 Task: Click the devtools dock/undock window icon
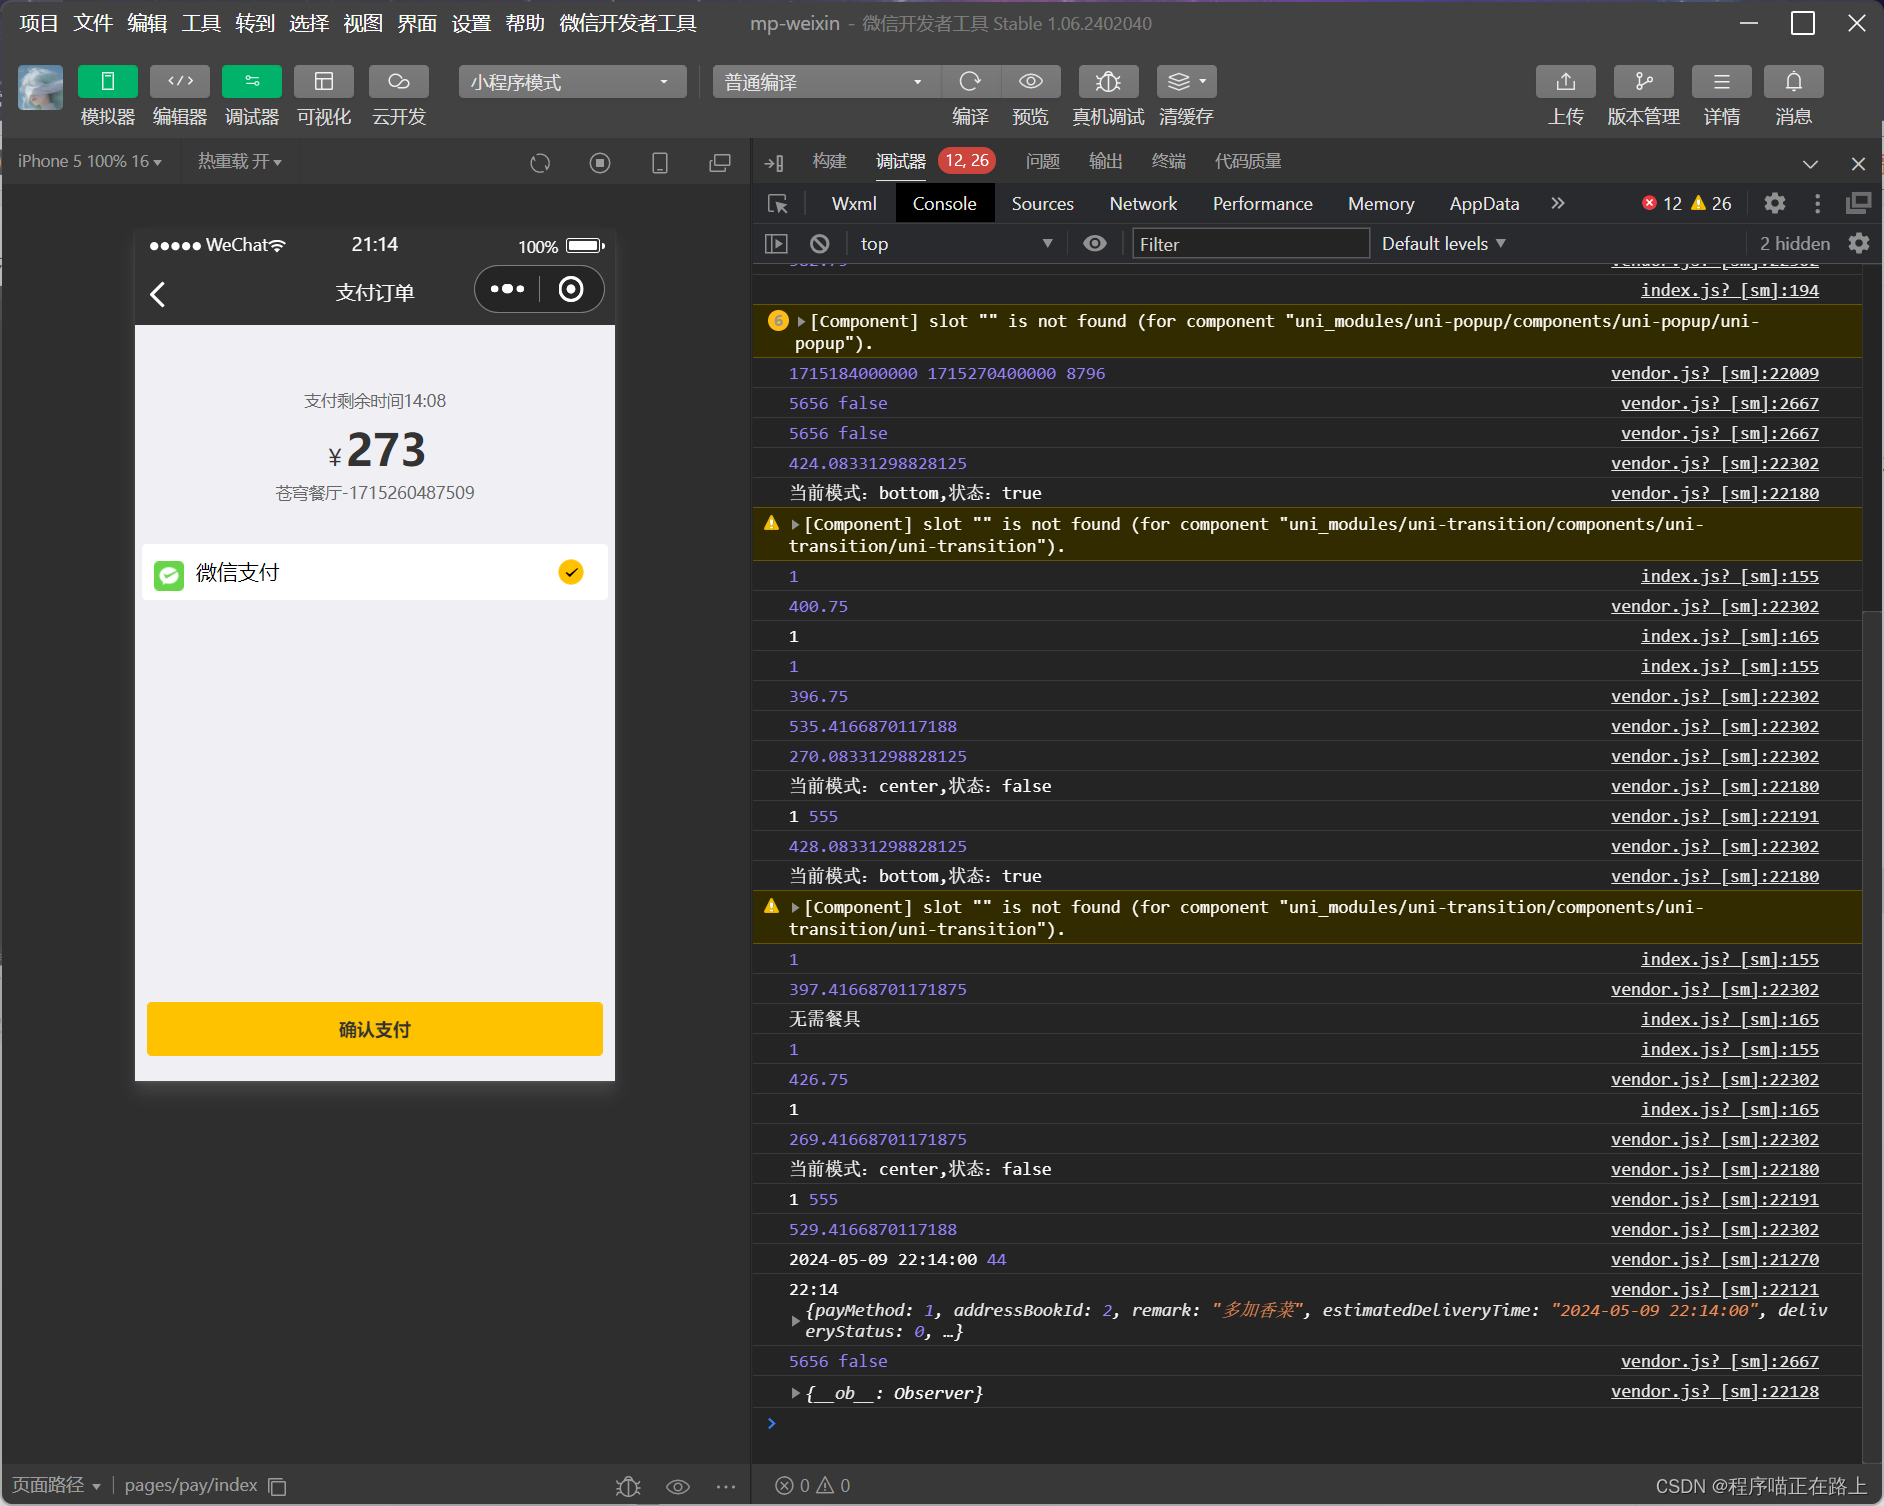1858,203
